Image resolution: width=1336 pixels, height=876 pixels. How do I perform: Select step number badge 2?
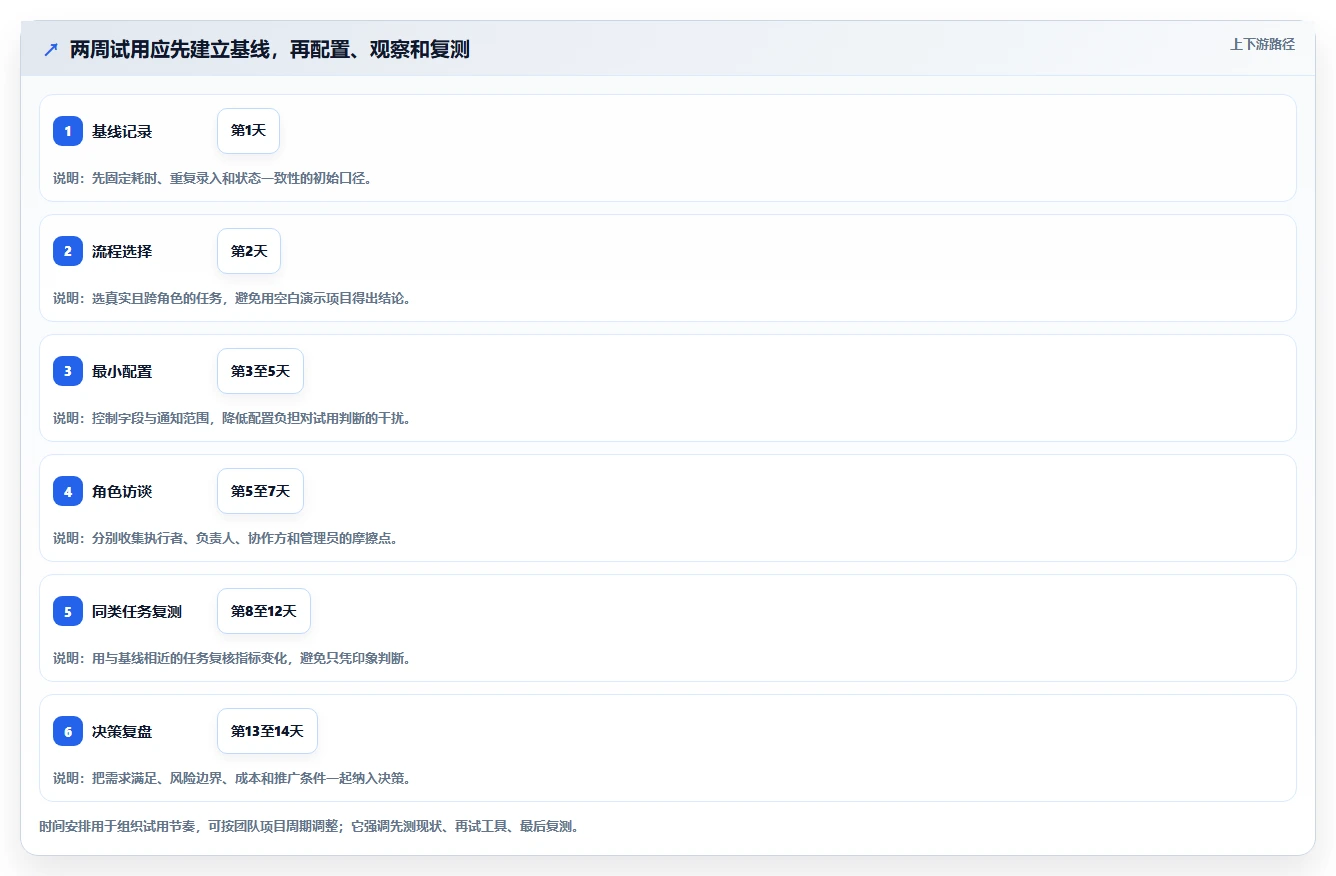pyautogui.click(x=68, y=251)
